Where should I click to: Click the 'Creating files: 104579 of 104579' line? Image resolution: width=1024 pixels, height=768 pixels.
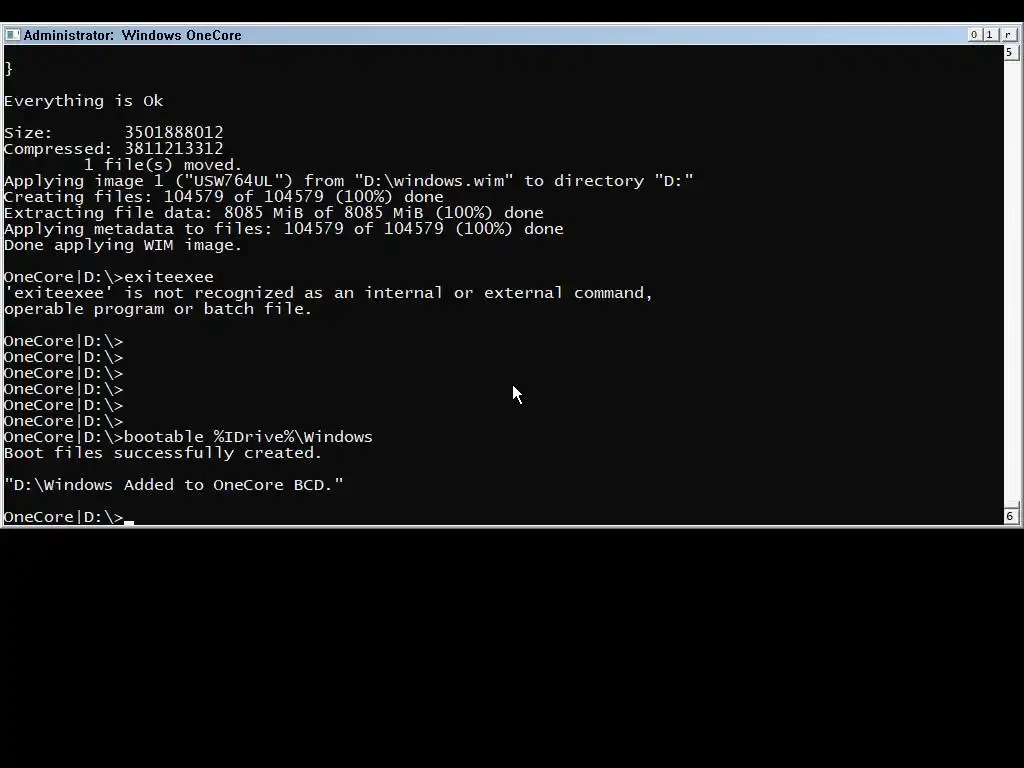coord(224,197)
